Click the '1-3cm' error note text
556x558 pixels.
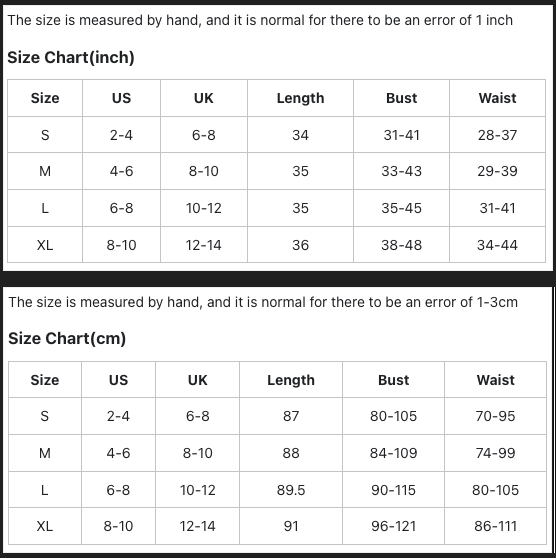coord(497,302)
